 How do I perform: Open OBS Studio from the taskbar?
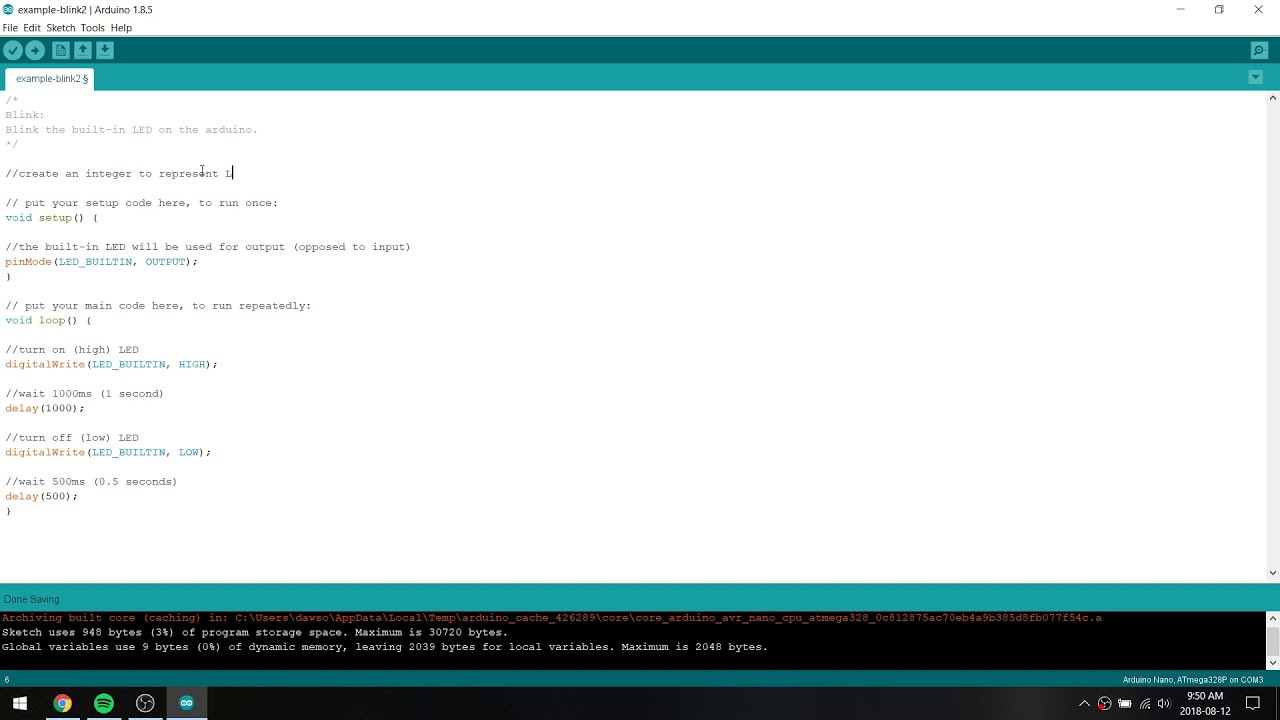[x=145, y=703]
